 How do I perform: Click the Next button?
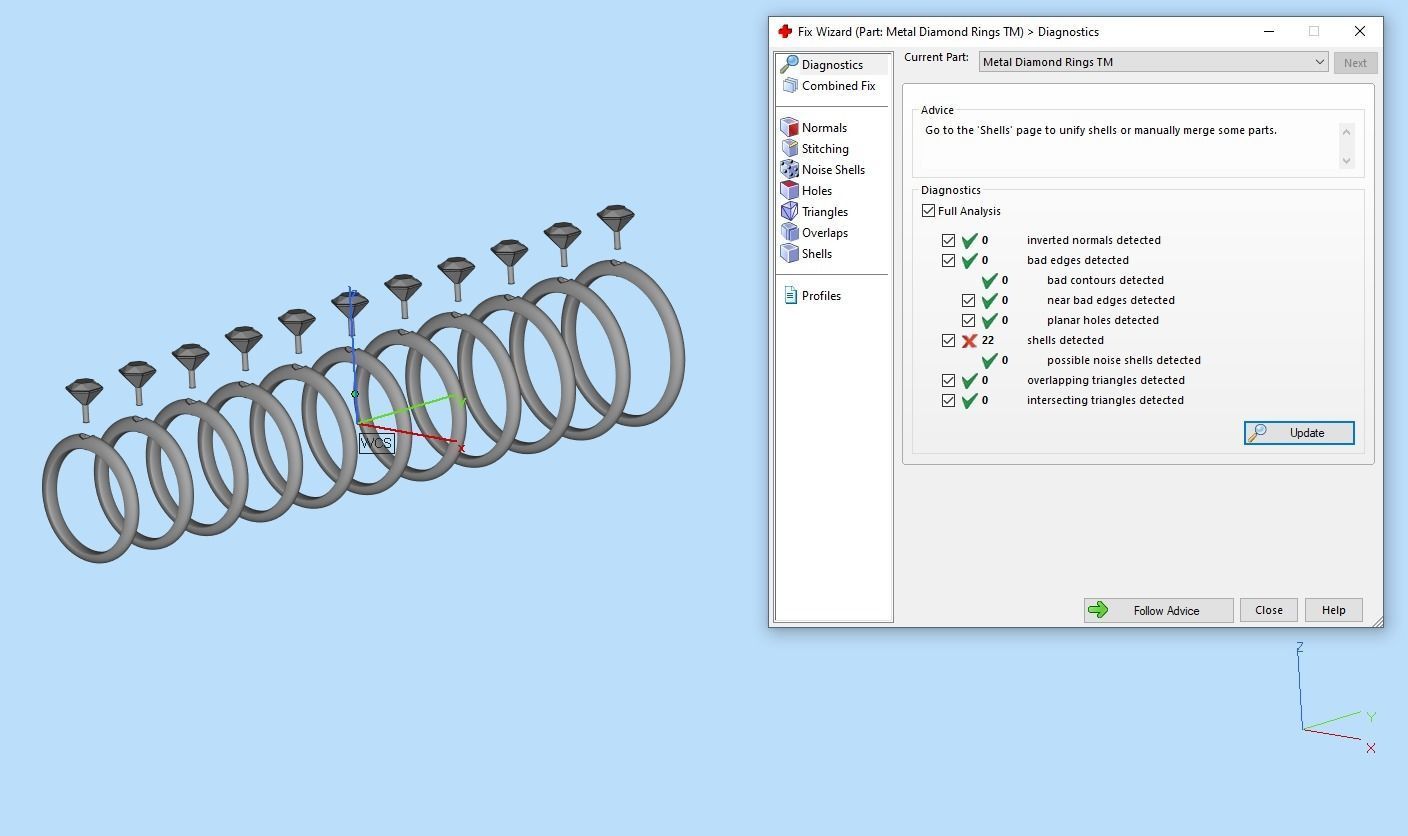click(x=1355, y=63)
